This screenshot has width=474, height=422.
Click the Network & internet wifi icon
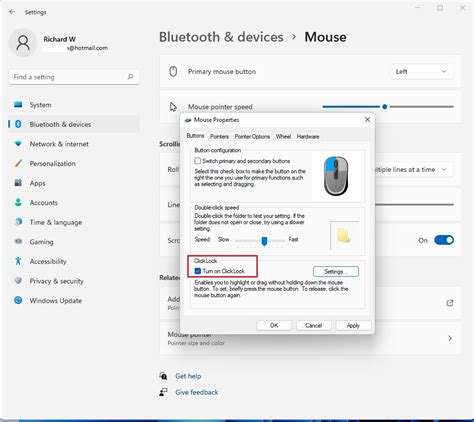click(x=18, y=144)
